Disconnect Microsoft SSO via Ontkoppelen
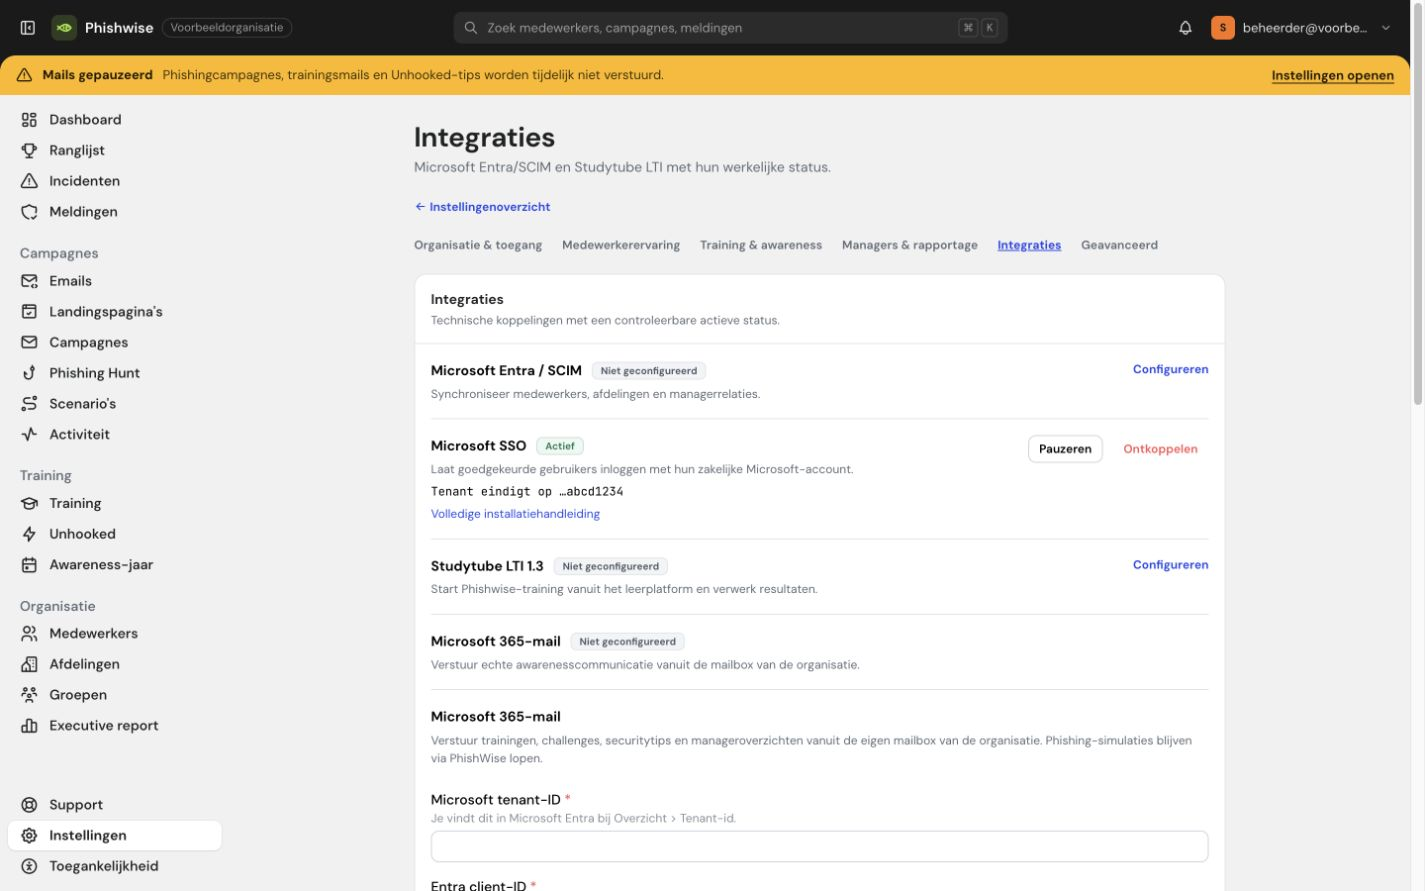 (x=1160, y=449)
